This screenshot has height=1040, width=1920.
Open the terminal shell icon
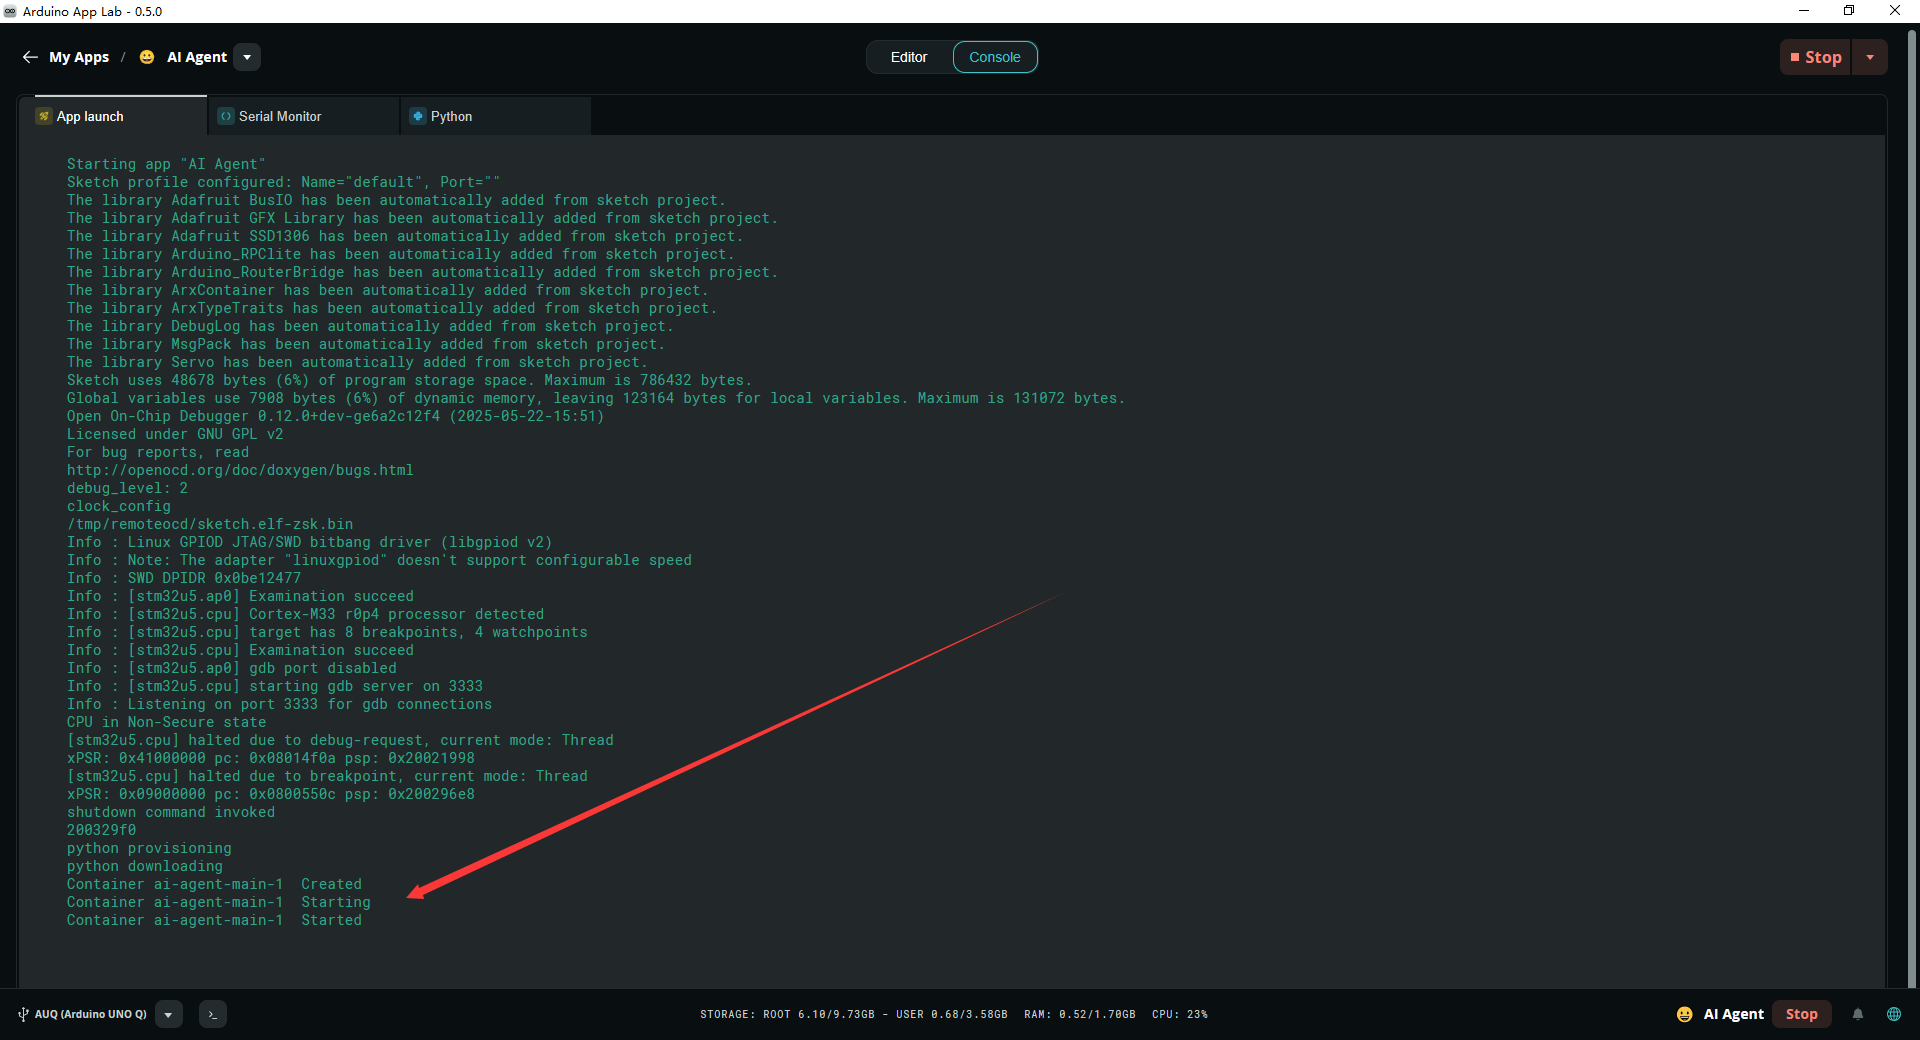click(x=212, y=1014)
